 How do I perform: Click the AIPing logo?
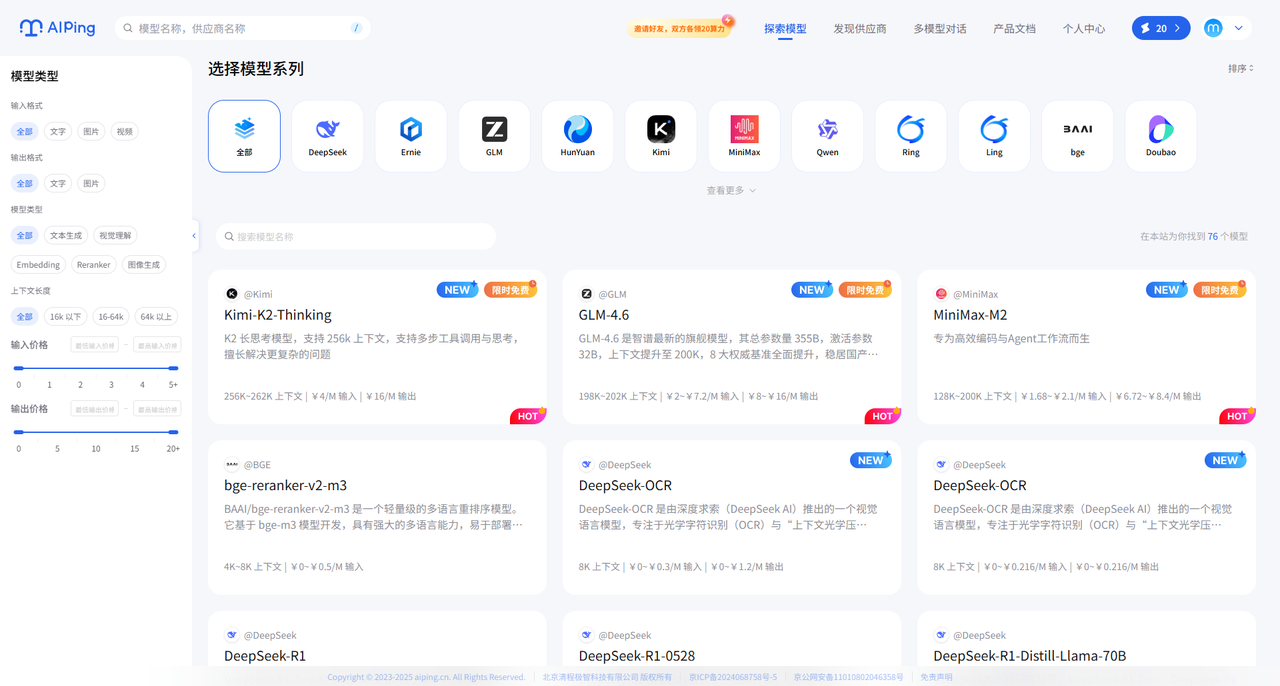[58, 28]
